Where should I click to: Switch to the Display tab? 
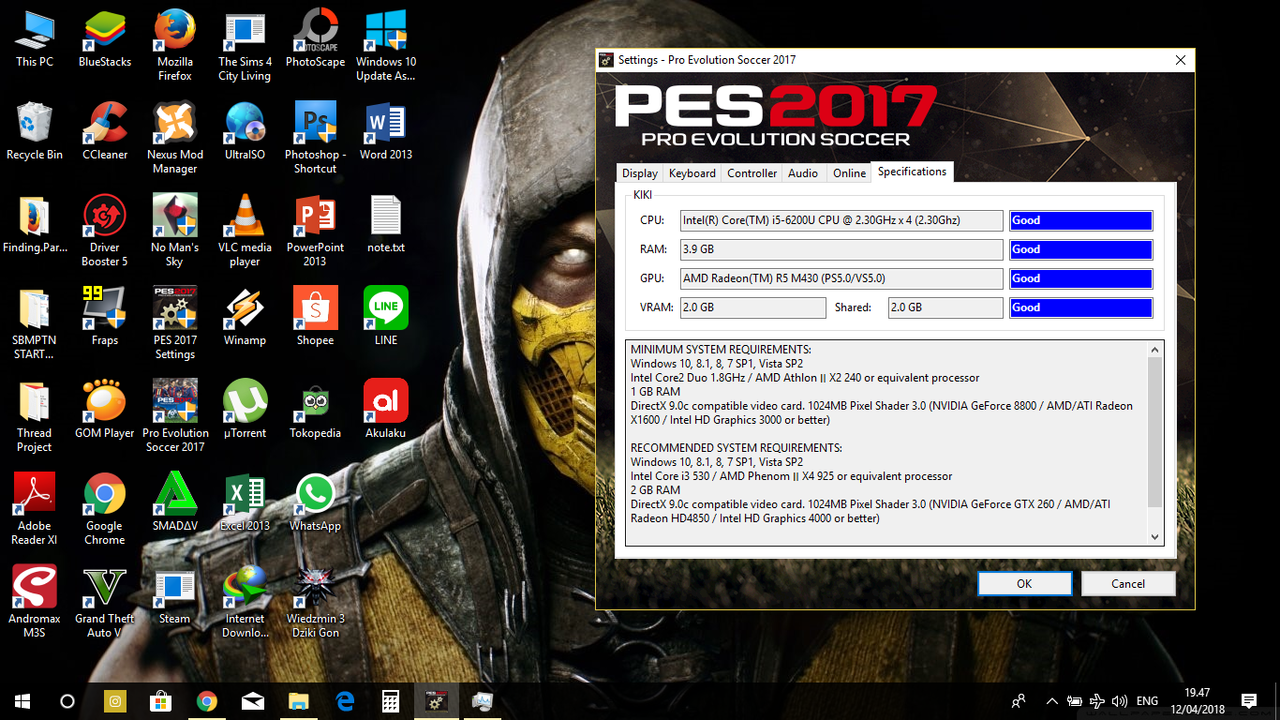(640, 173)
